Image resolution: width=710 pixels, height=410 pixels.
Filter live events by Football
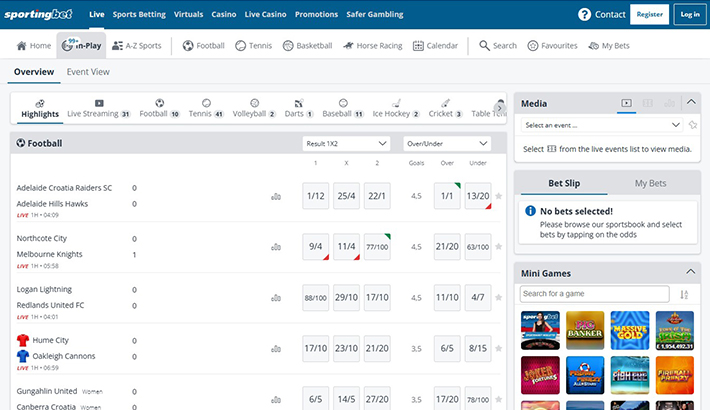pos(159,109)
